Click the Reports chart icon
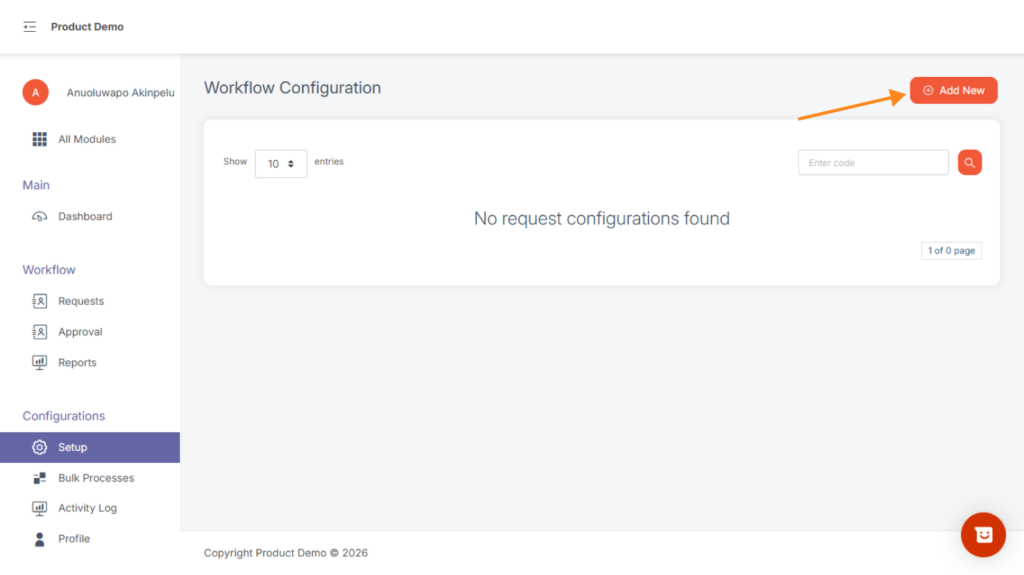The image size is (1024, 575). pyautogui.click(x=40, y=363)
